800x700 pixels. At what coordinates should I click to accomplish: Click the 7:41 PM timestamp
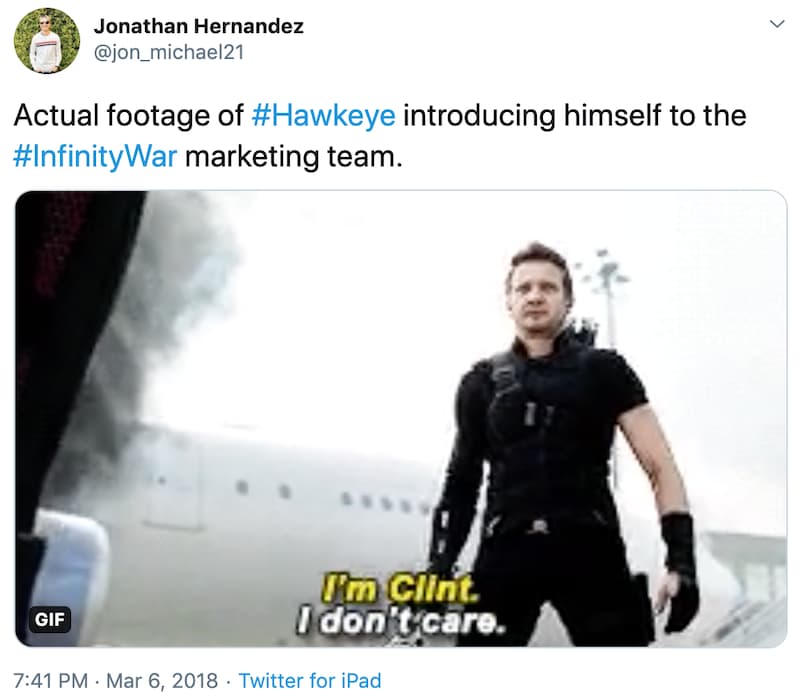tap(51, 681)
